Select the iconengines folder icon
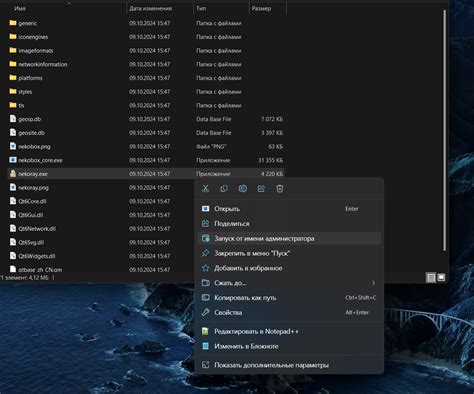The image size is (474, 394). (x=13, y=36)
